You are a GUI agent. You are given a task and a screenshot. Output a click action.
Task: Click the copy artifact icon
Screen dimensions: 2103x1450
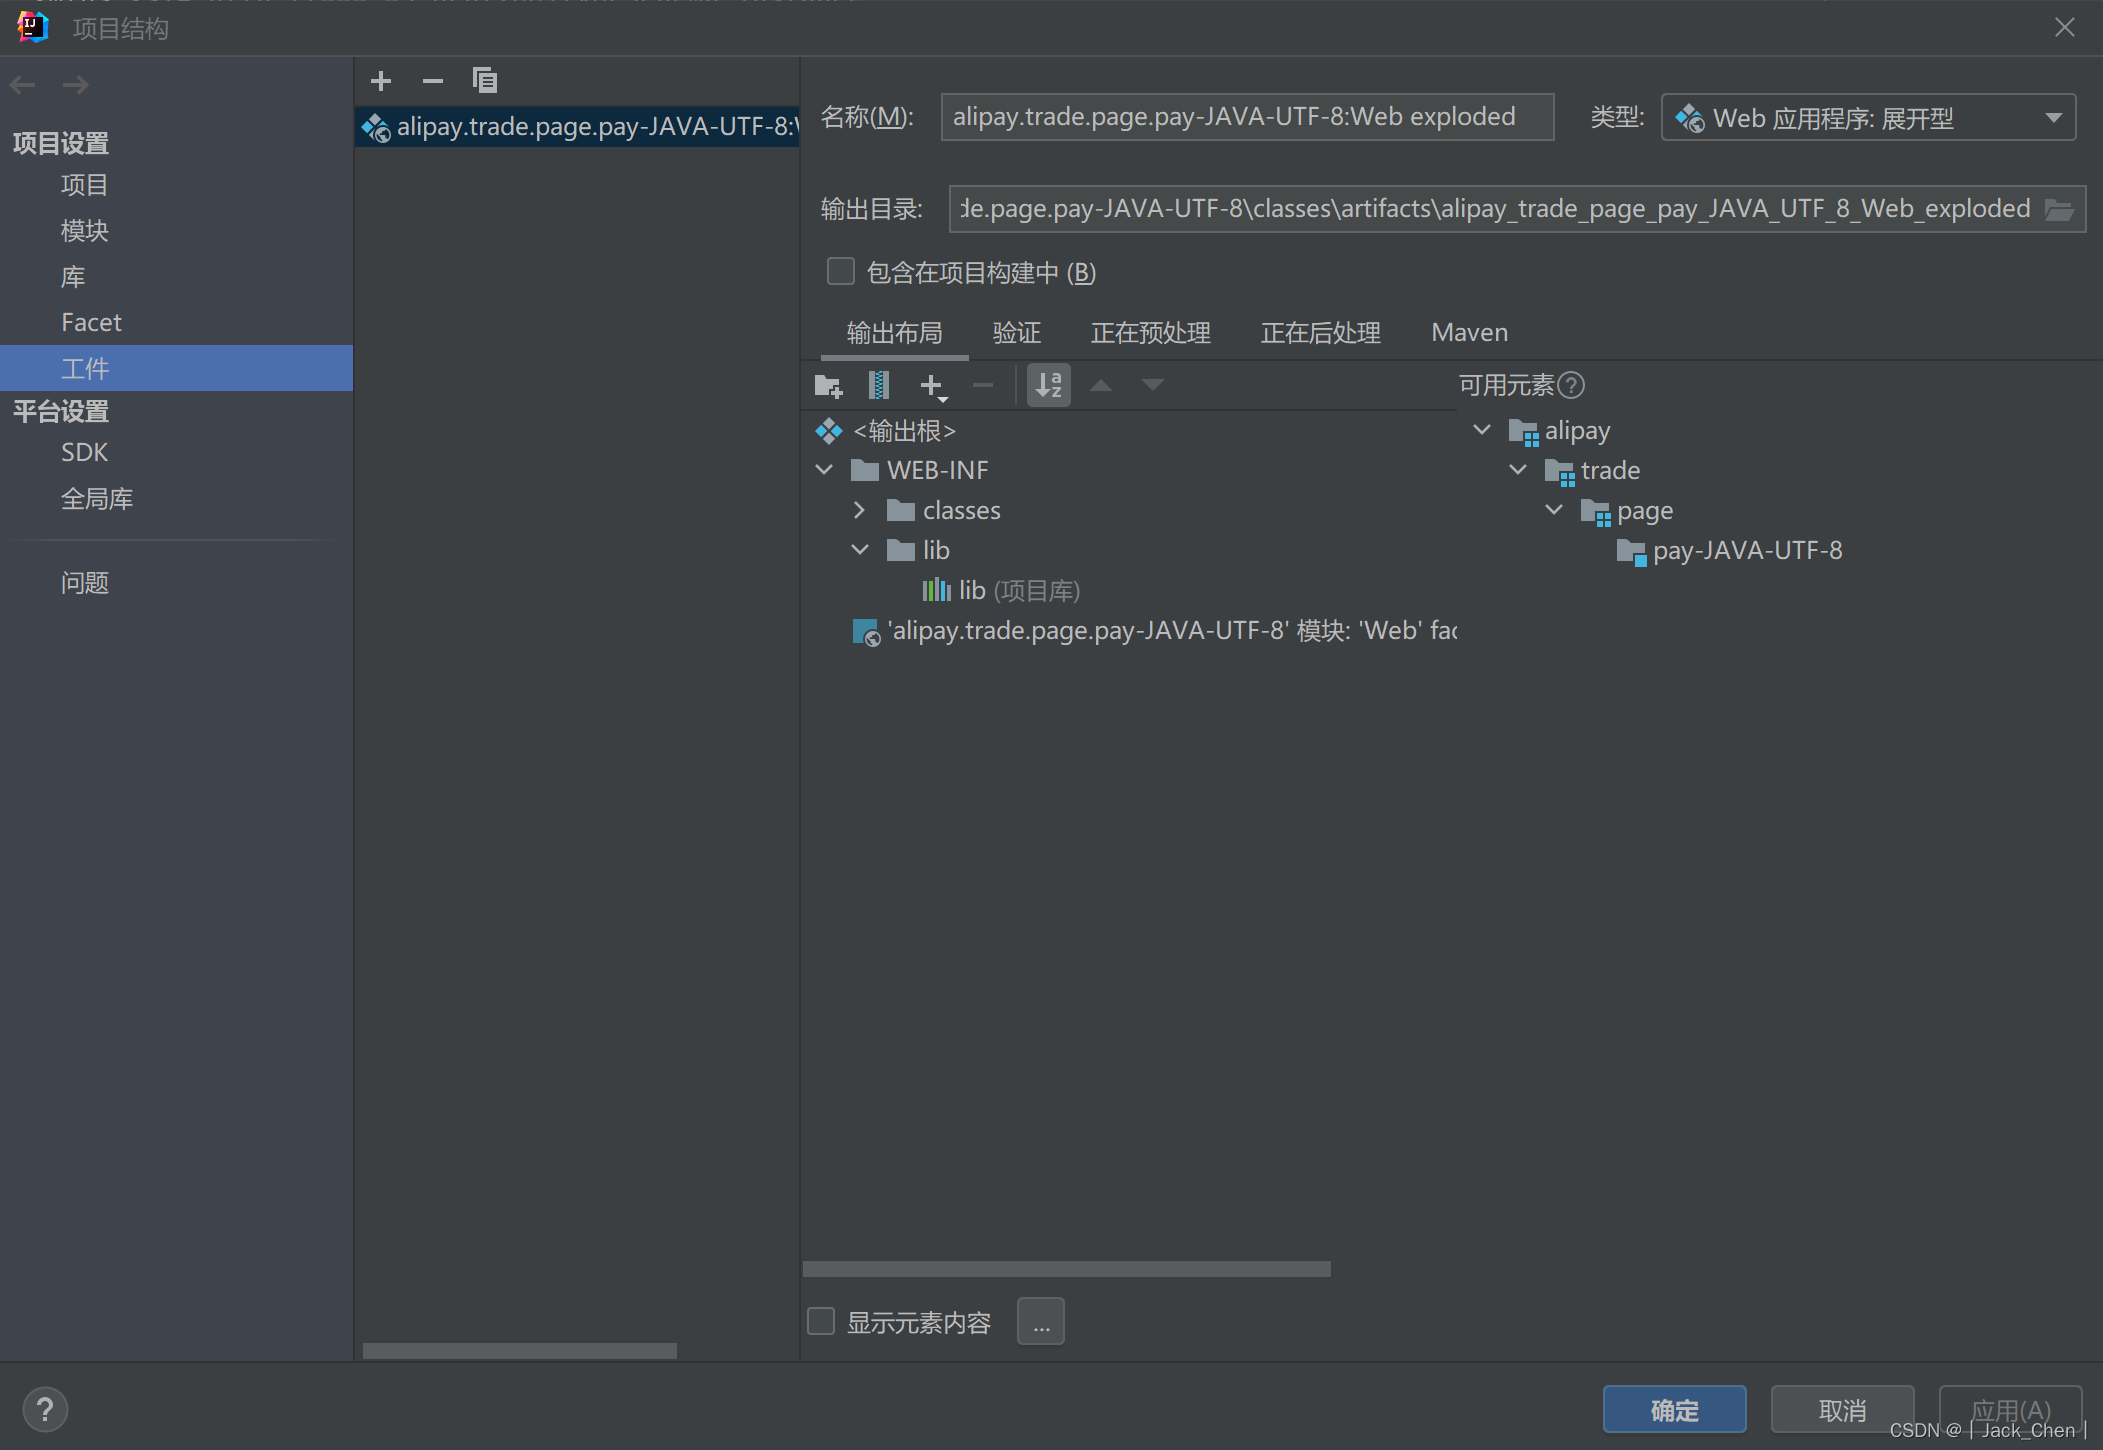pyautogui.click(x=485, y=80)
